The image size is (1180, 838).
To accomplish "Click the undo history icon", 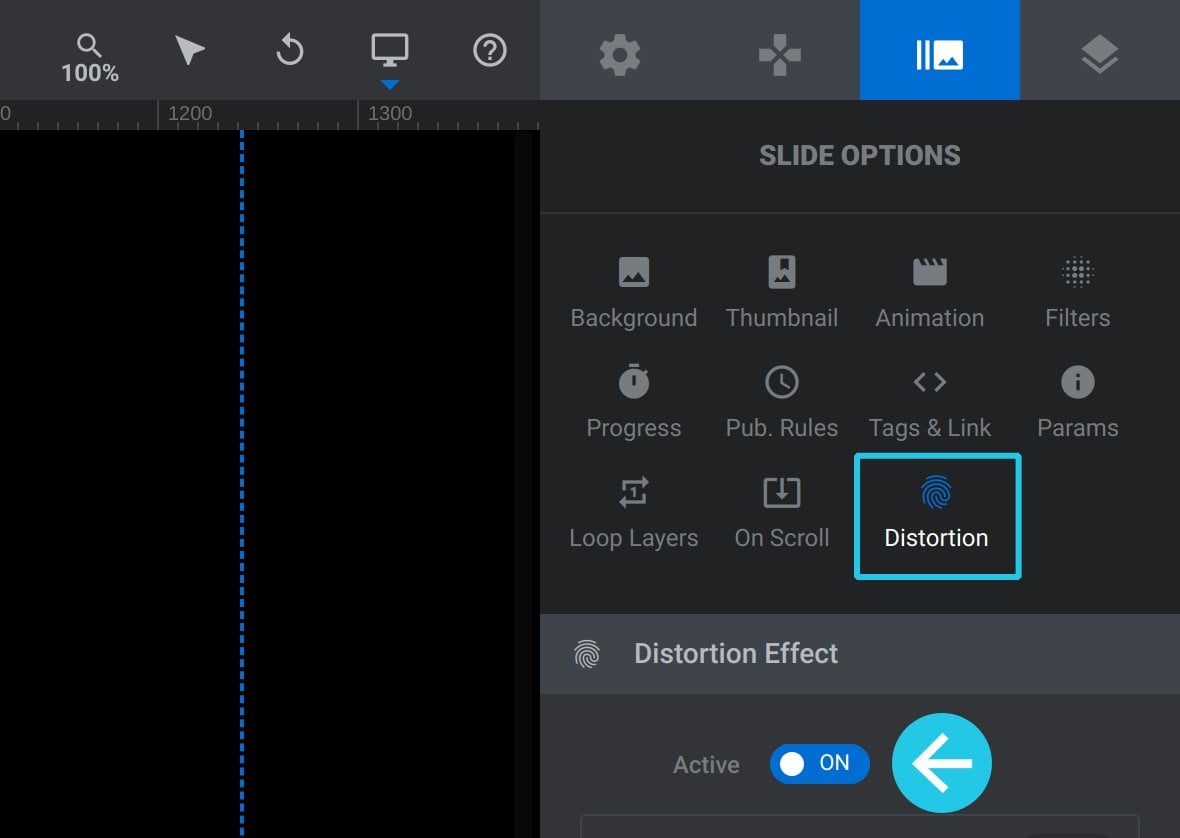I will pyautogui.click(x=290, y=50).
